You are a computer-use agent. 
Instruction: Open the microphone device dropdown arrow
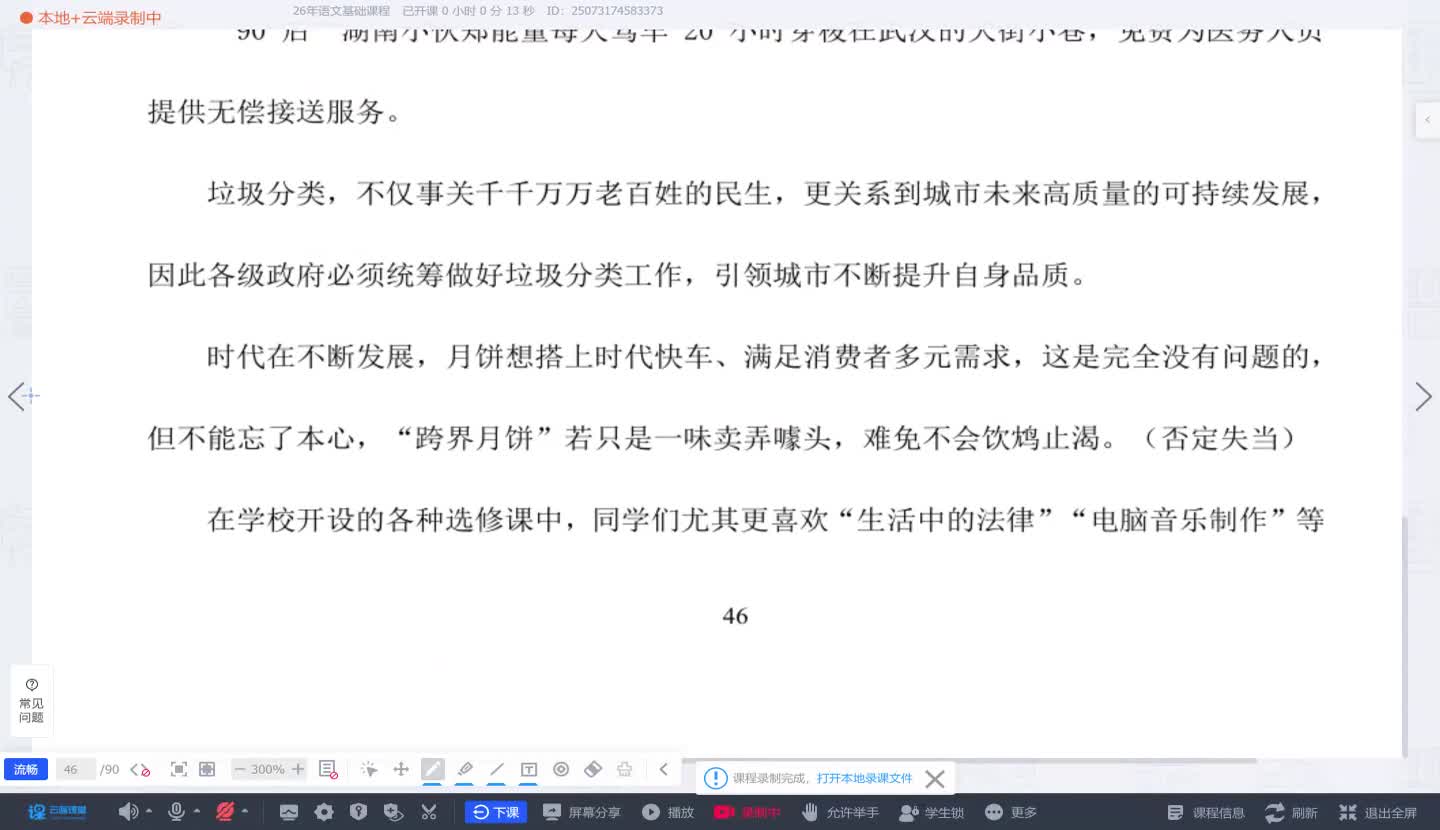pyautogui.click(x=197, y=812)
